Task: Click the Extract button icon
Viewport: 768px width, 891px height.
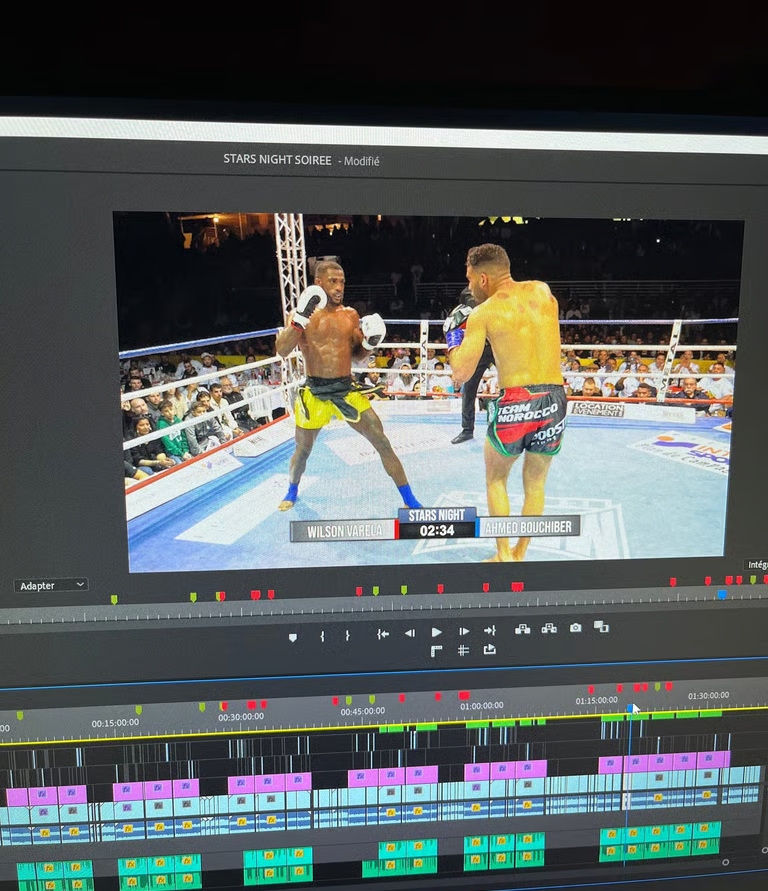Action: click(x=548, y=628)
